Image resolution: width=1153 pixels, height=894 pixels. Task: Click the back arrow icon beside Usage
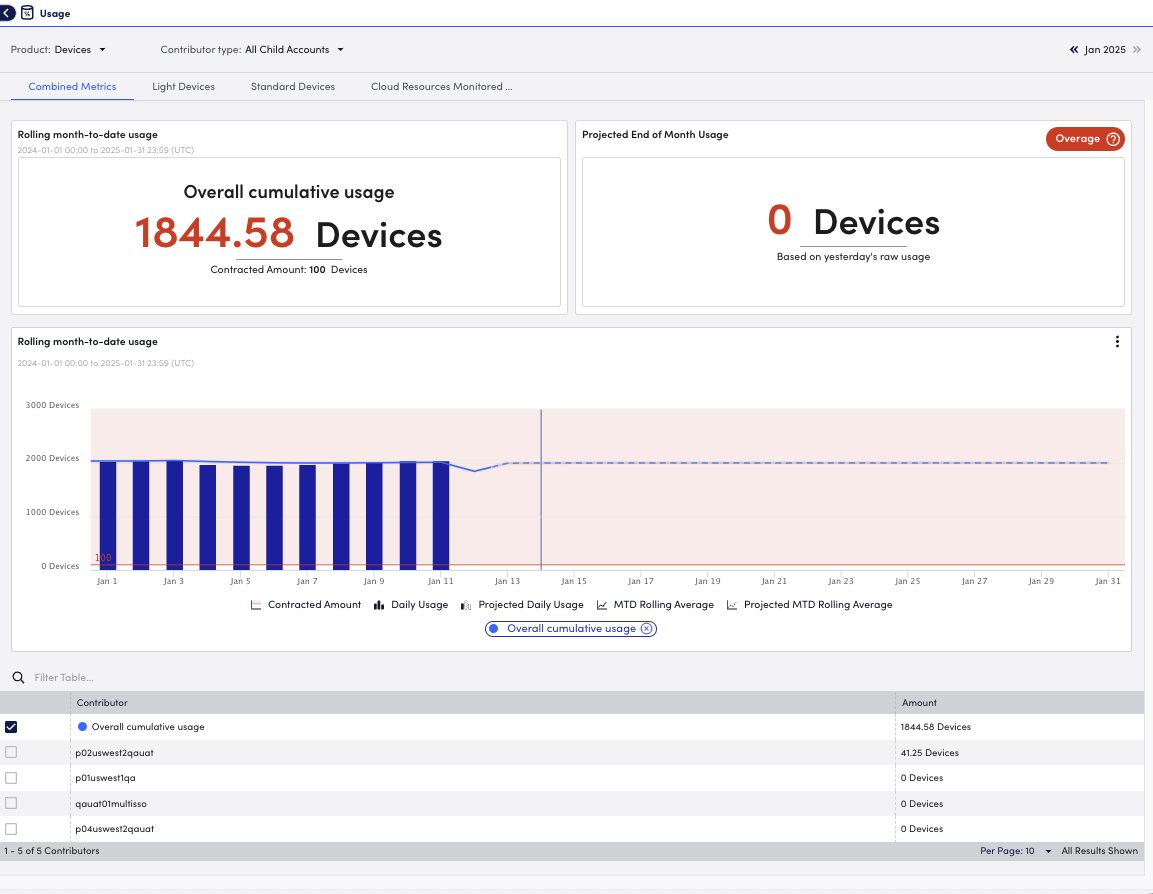coord(7,12)
